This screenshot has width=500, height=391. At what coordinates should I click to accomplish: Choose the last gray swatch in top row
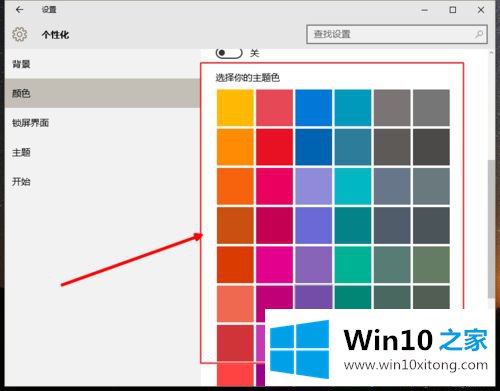pos(431,108)
